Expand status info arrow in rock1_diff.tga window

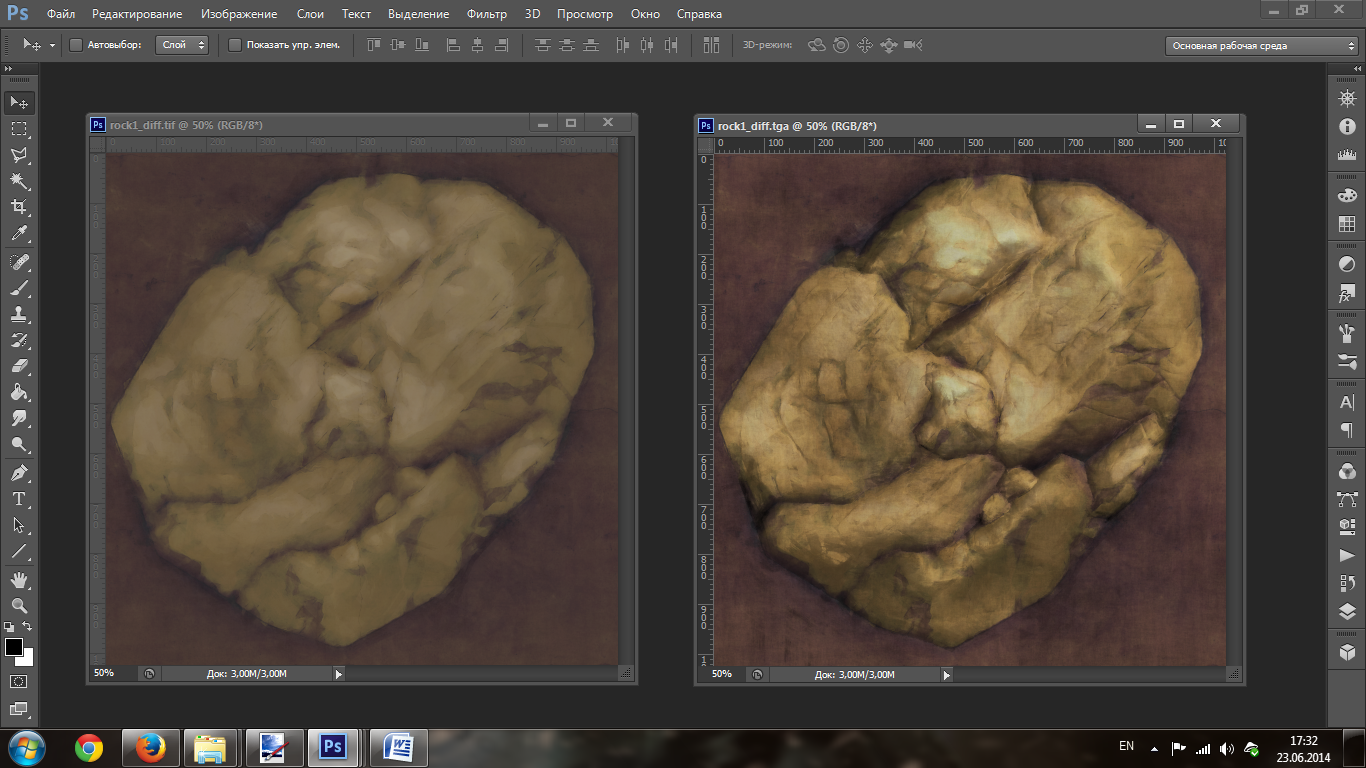[x=947, y=675]
